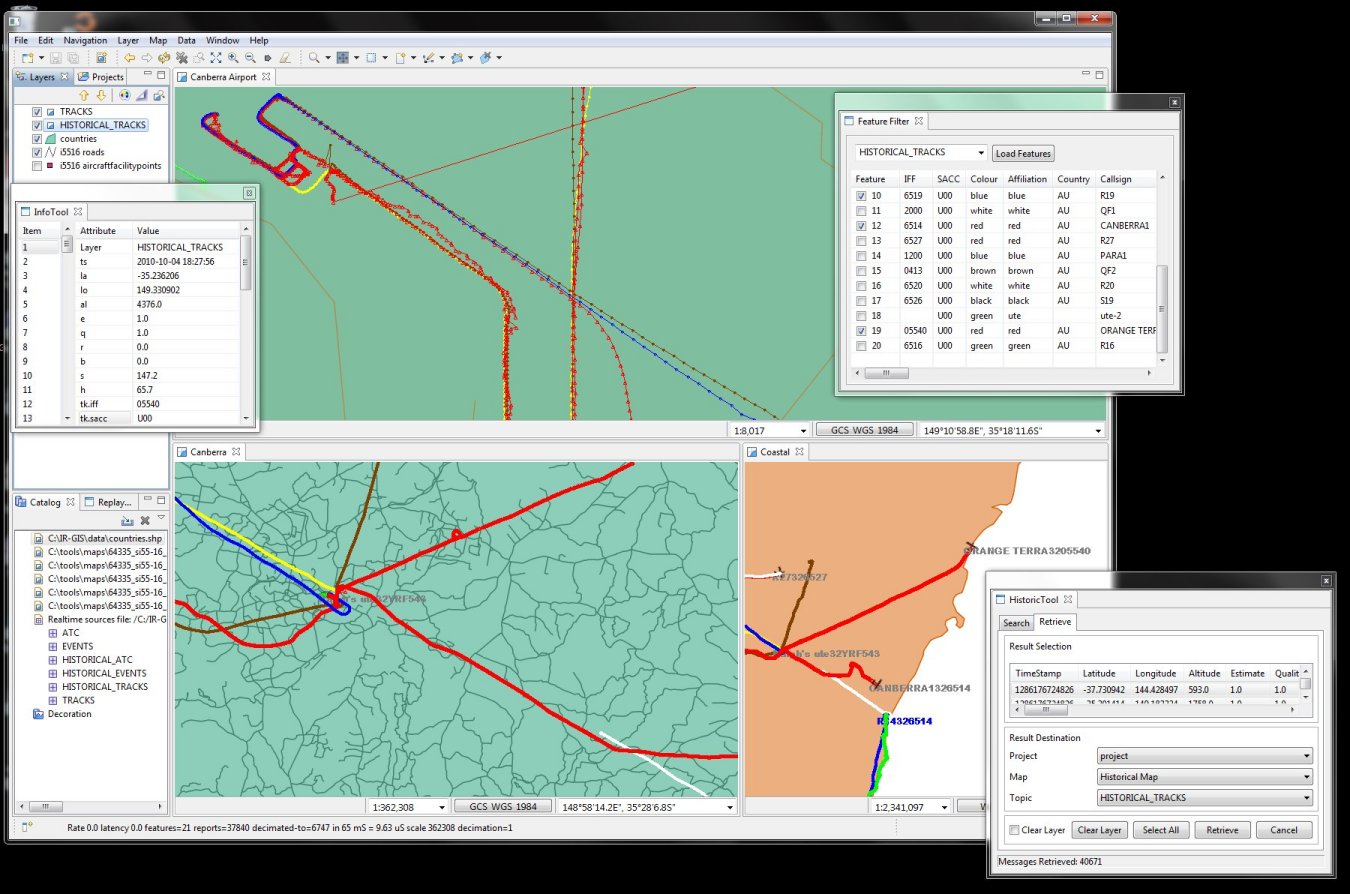Expand the HISTORICAL_ATC node in Catalog
Screen dimensions: 1350x894
coord(53,660)
